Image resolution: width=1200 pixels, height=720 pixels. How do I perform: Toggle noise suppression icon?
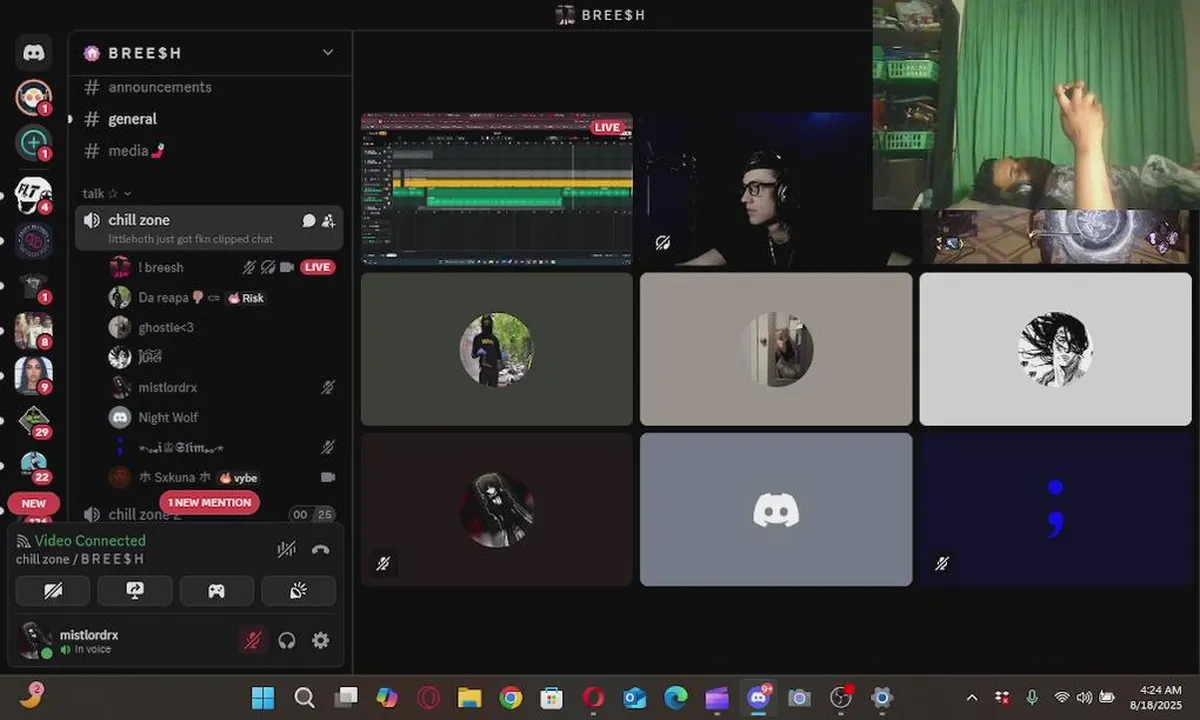coord(286,549)
